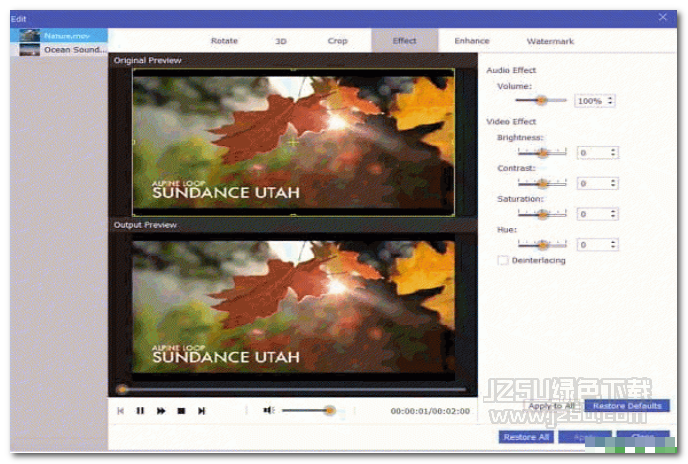Click the Output Preview video frame
This screenshot has height=464, width=688.
coord(293,306)
